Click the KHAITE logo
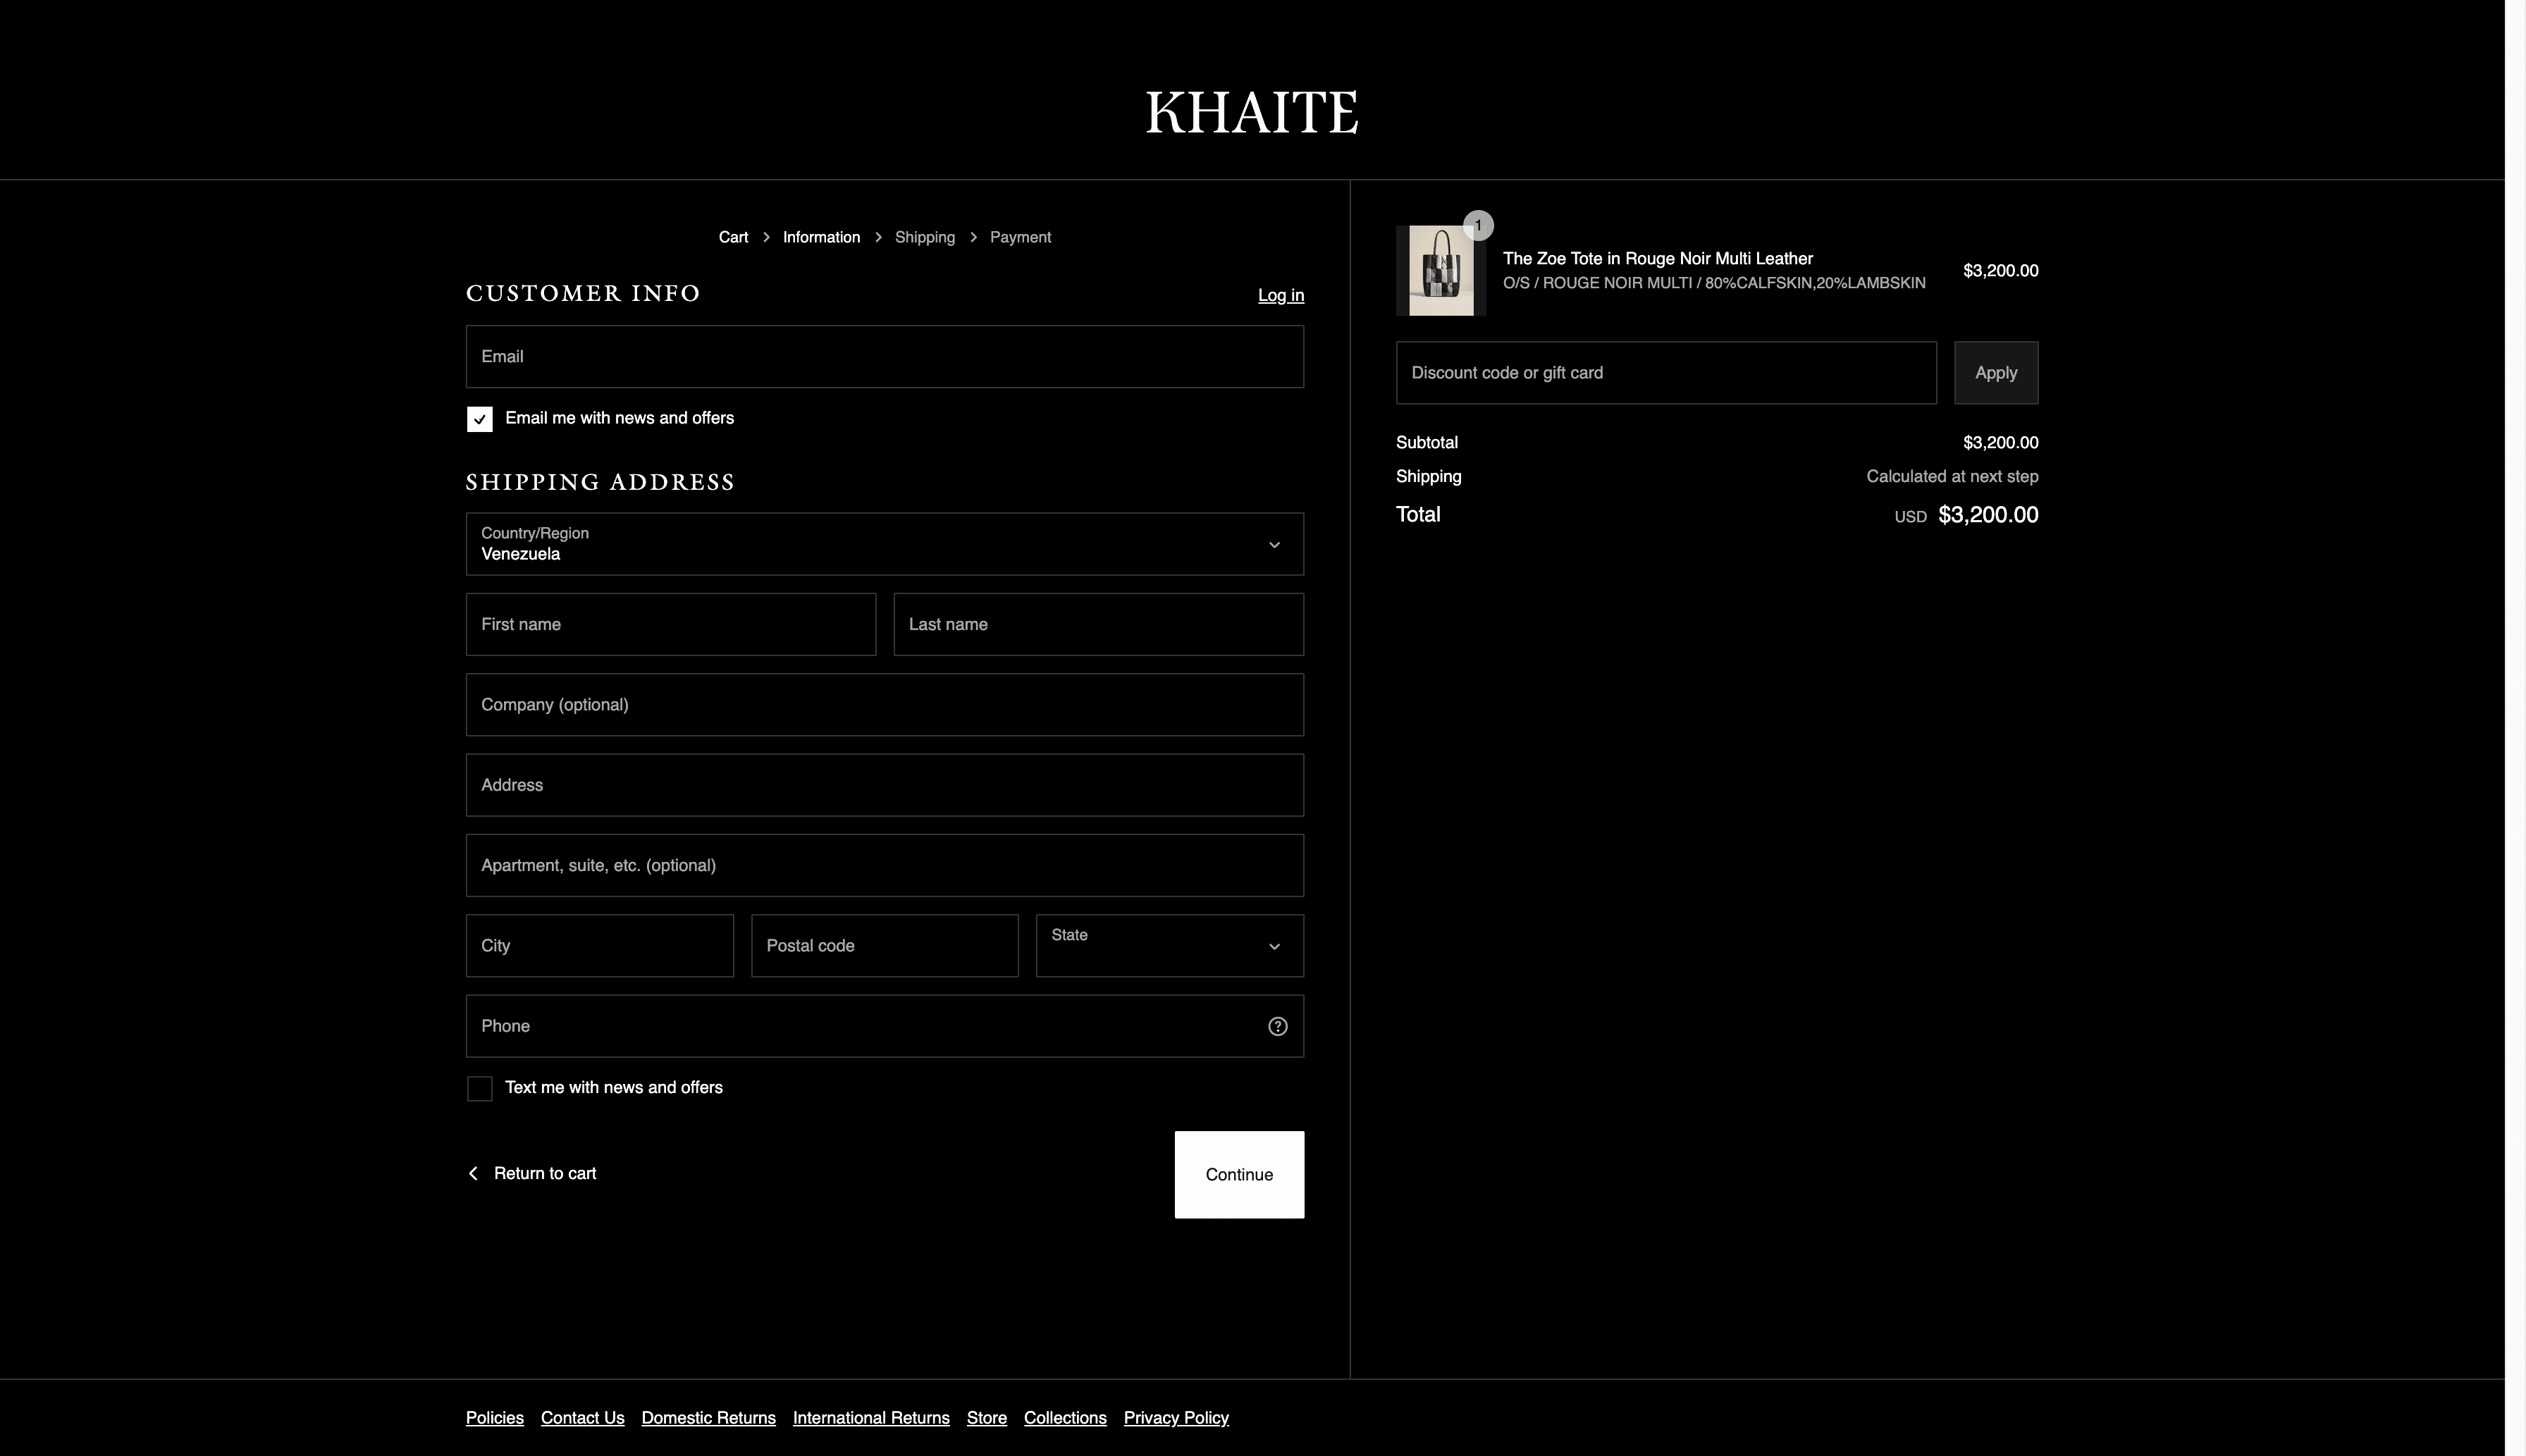This screenshot has height=1456, width=2526. (1252, 112)
